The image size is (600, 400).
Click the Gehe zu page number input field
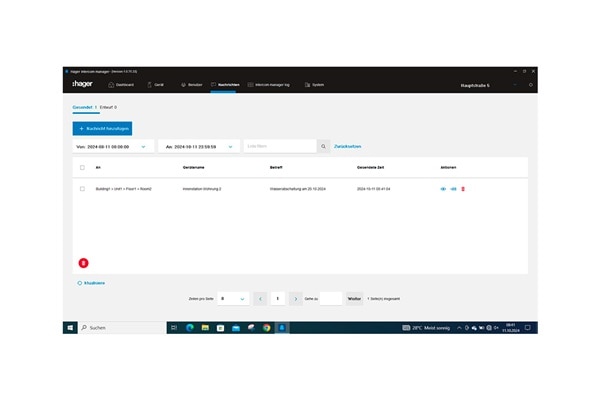click(329, 298)
